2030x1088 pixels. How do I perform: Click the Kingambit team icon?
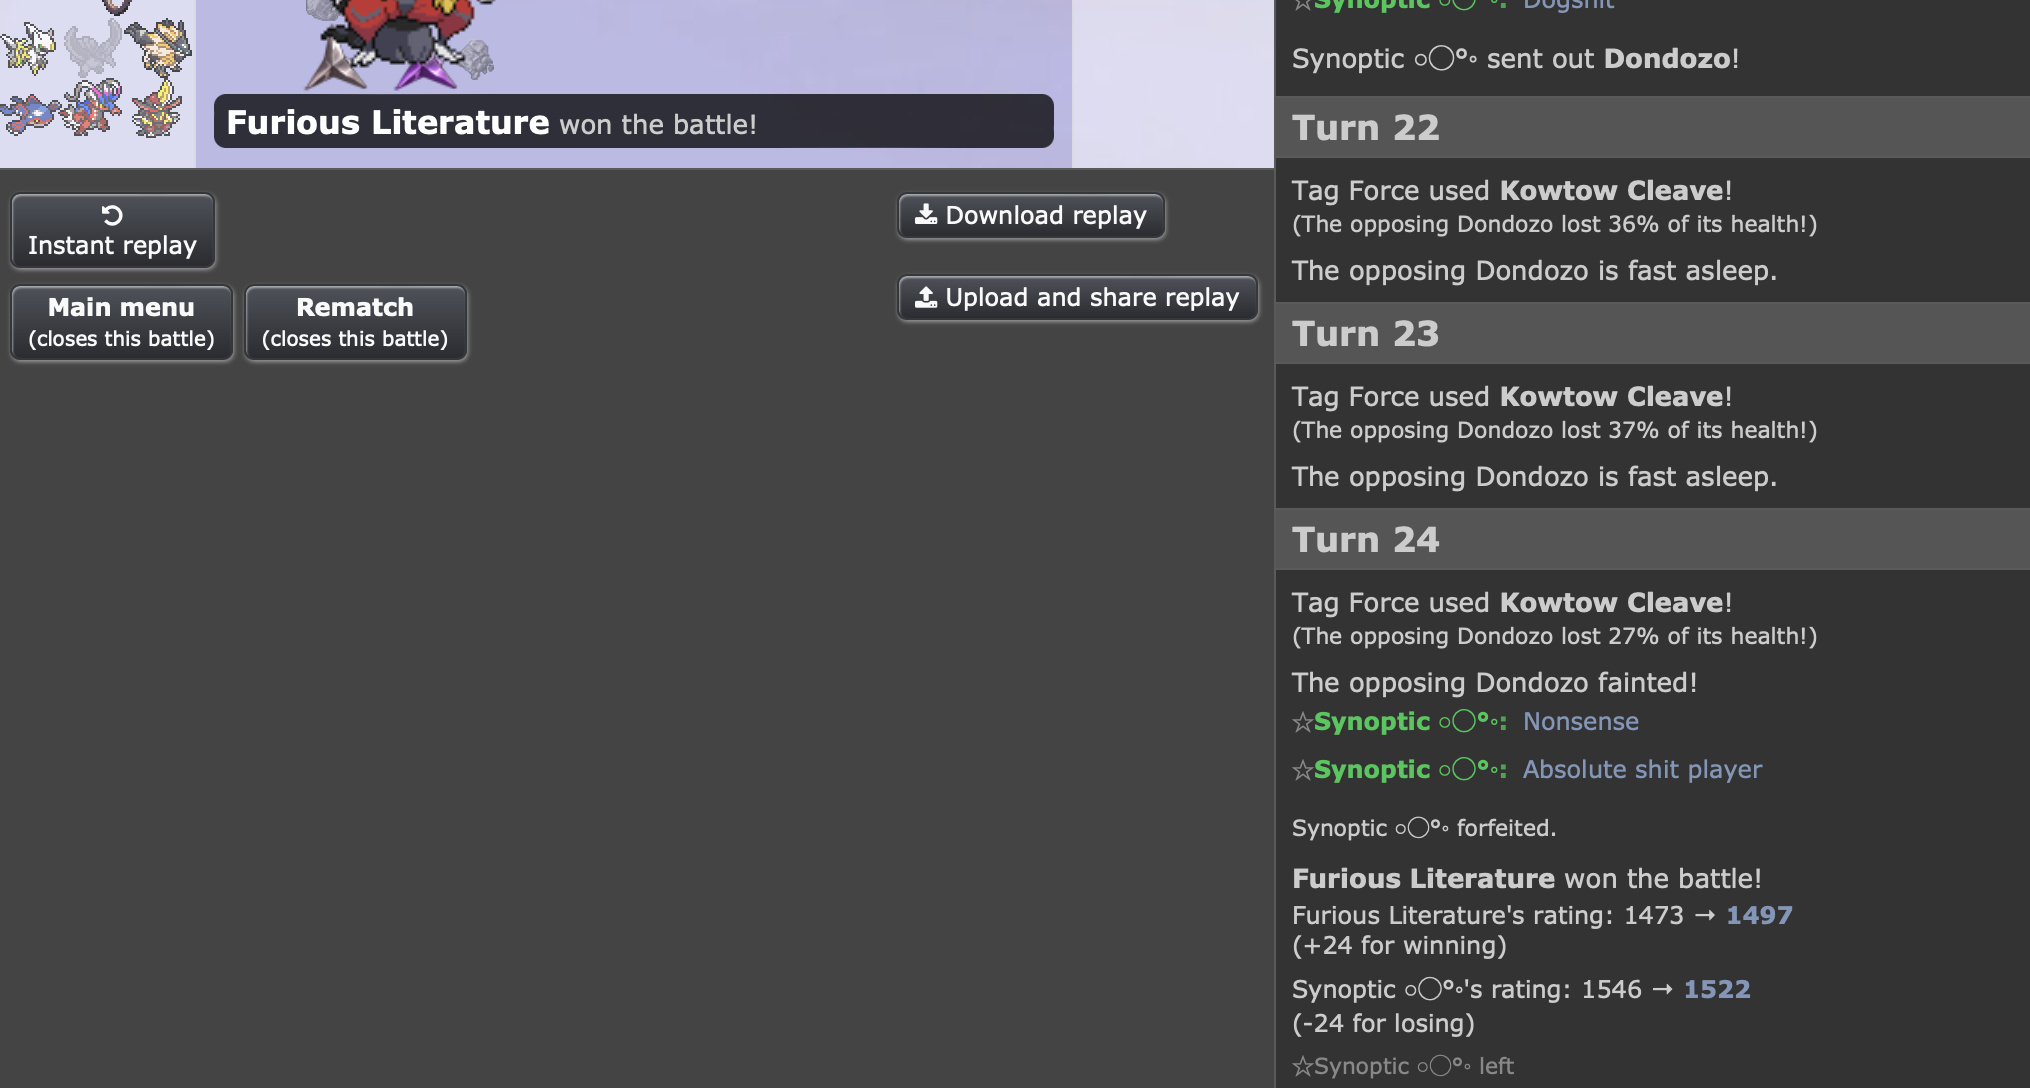(x=158, y=110)
